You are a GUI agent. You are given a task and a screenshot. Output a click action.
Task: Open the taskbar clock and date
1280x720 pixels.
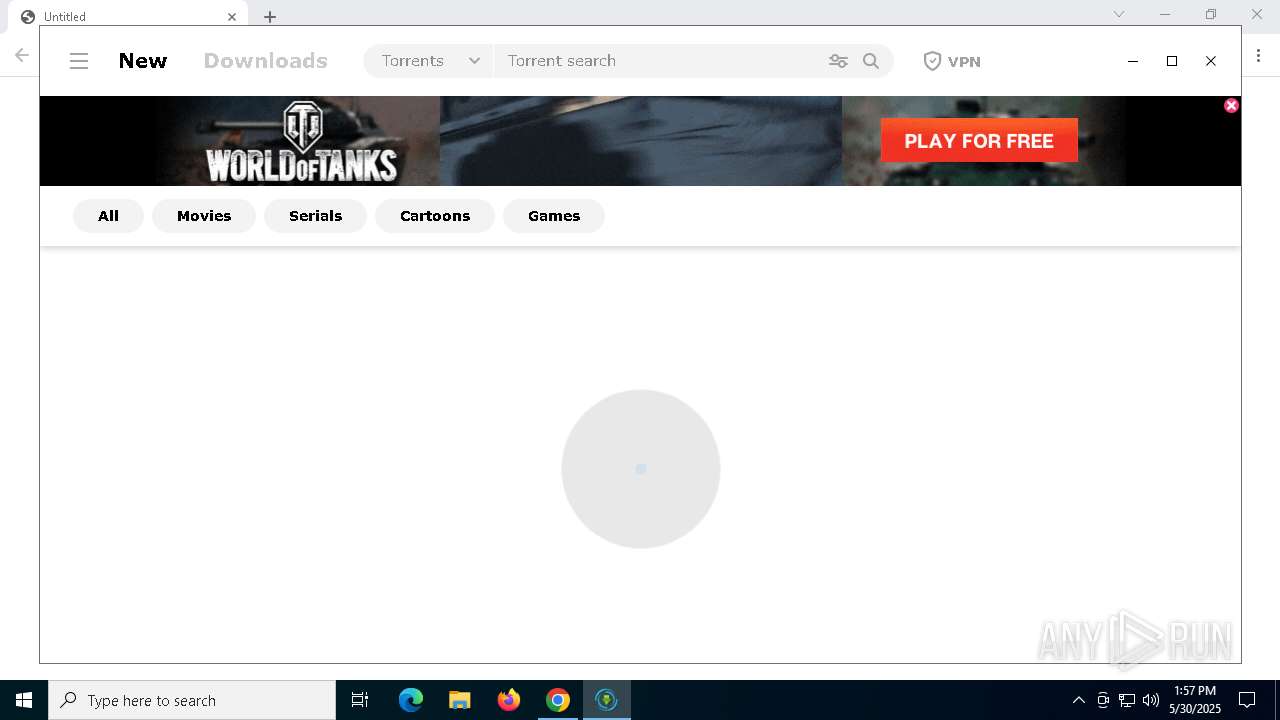click(1195, 700)
